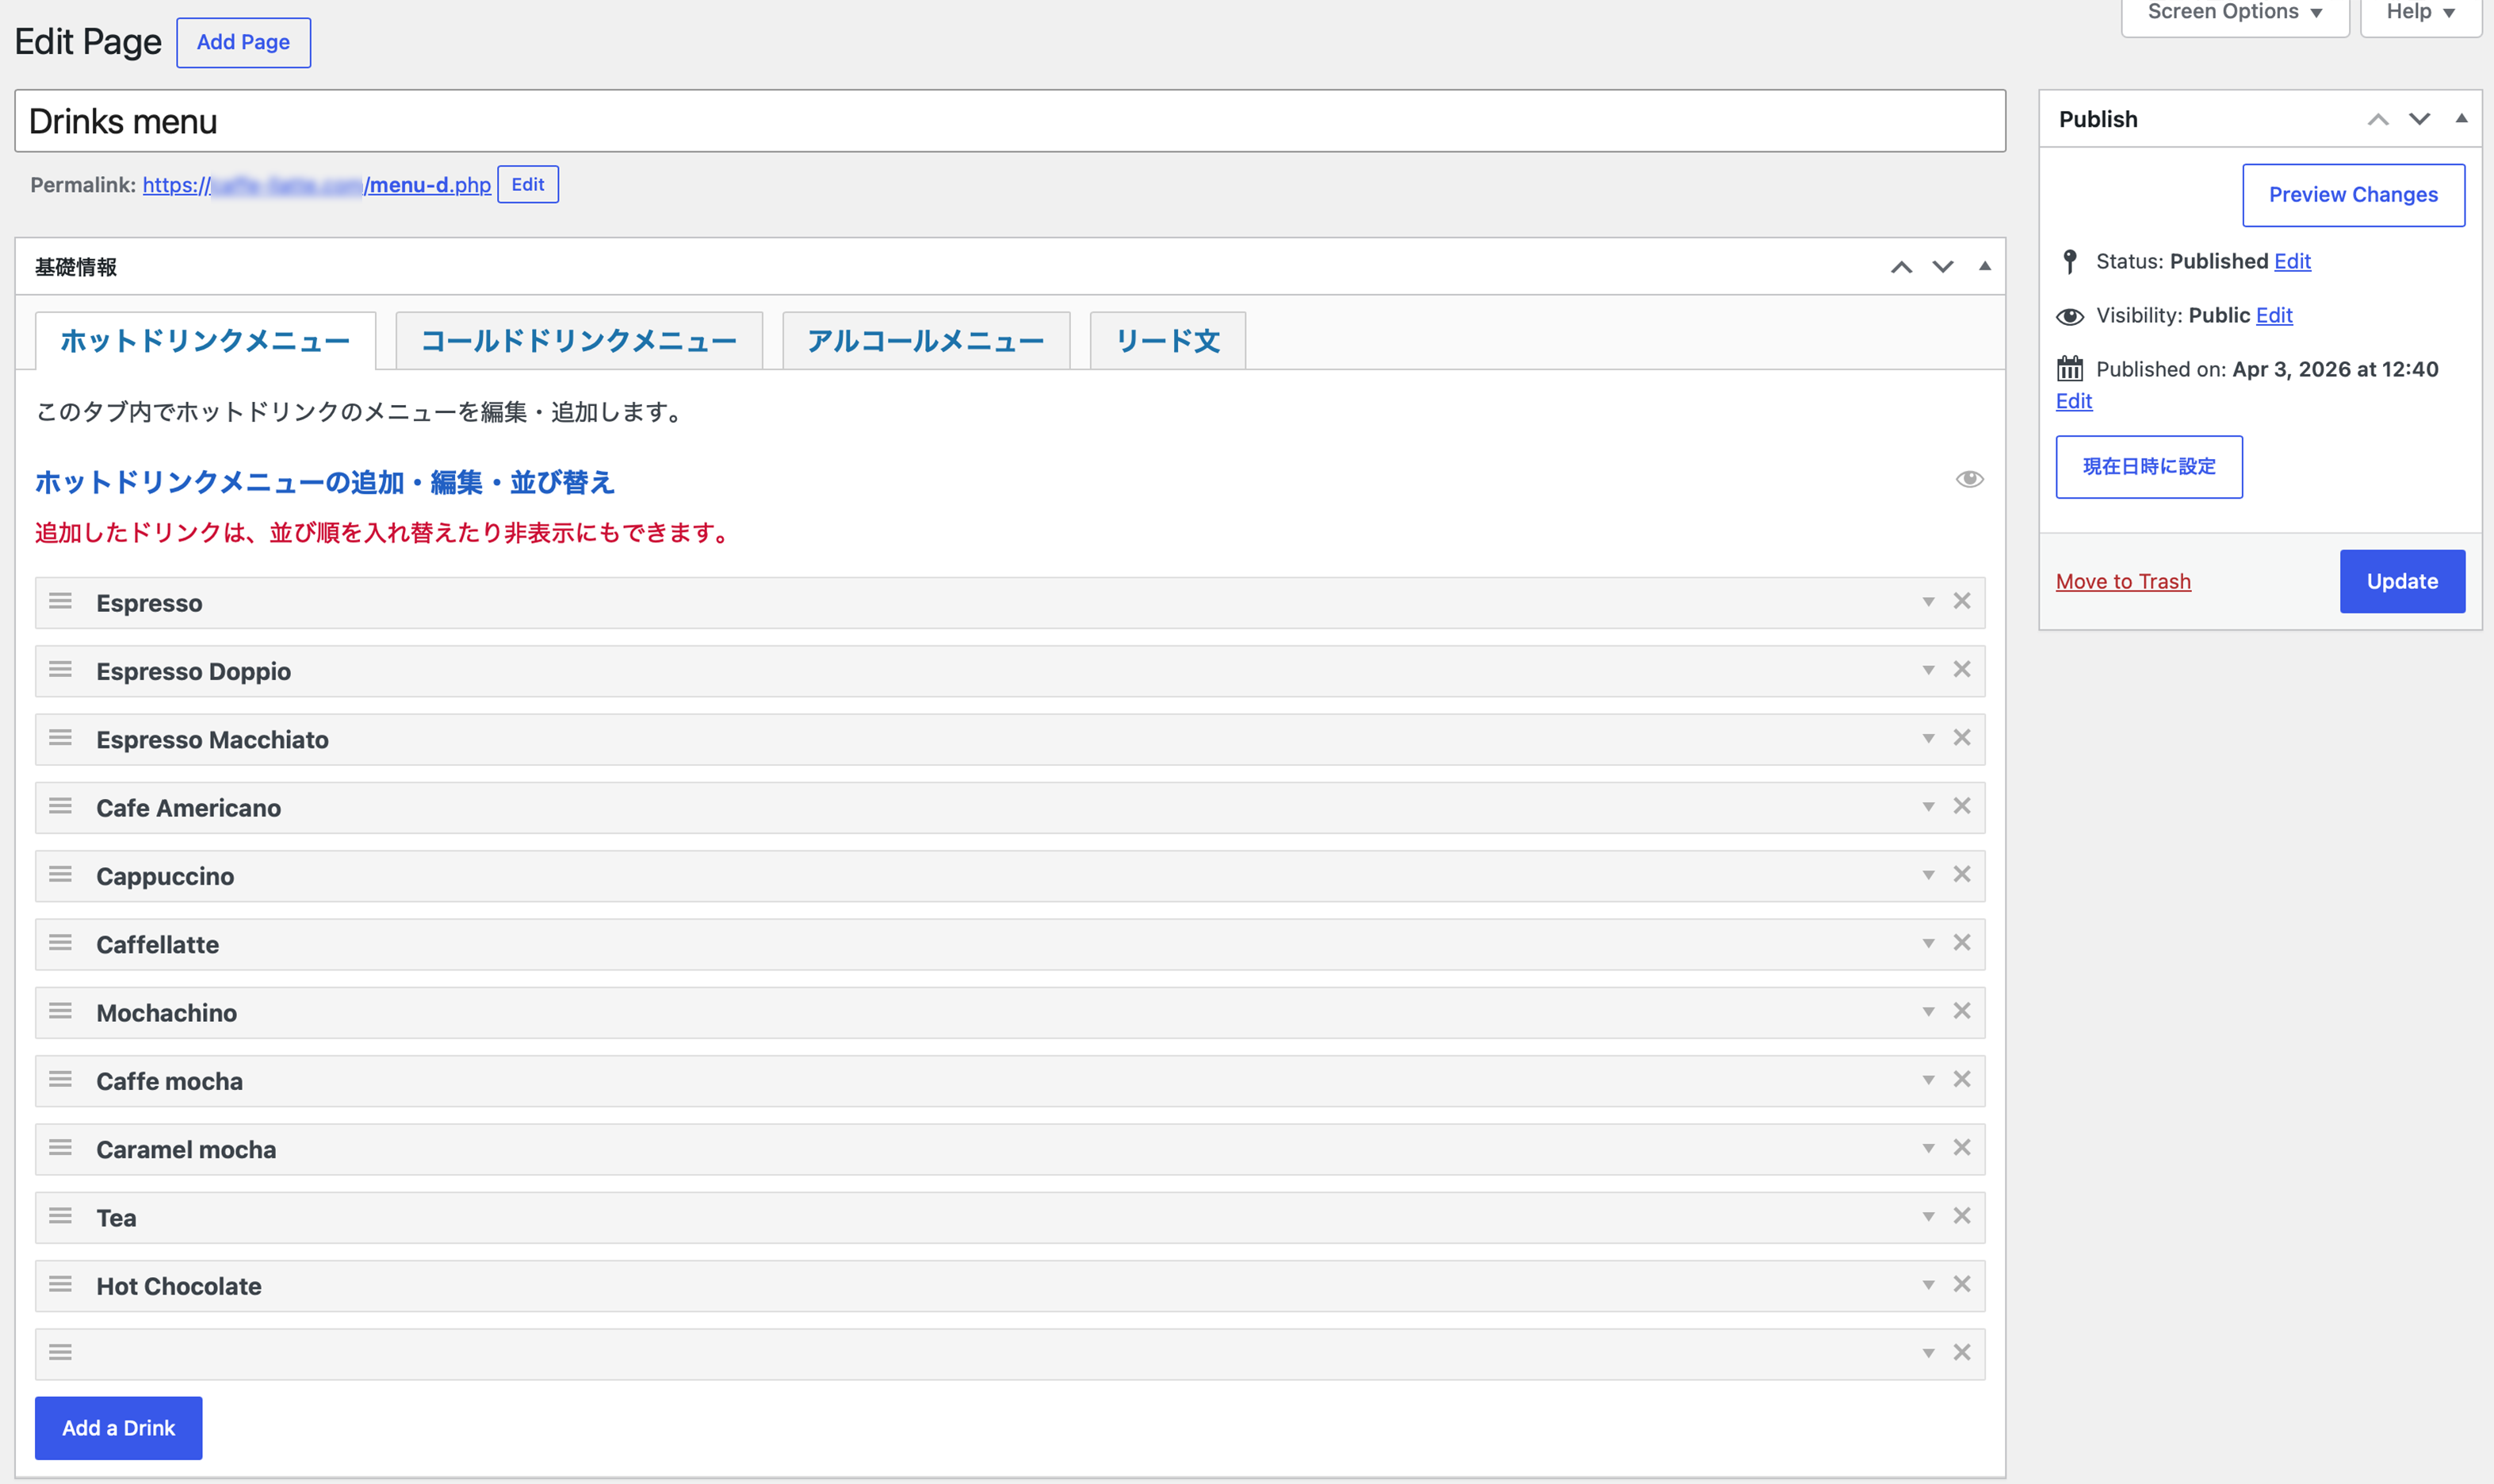
Task: Expand the Espresso row details
Action: [x=1928, y=602]
